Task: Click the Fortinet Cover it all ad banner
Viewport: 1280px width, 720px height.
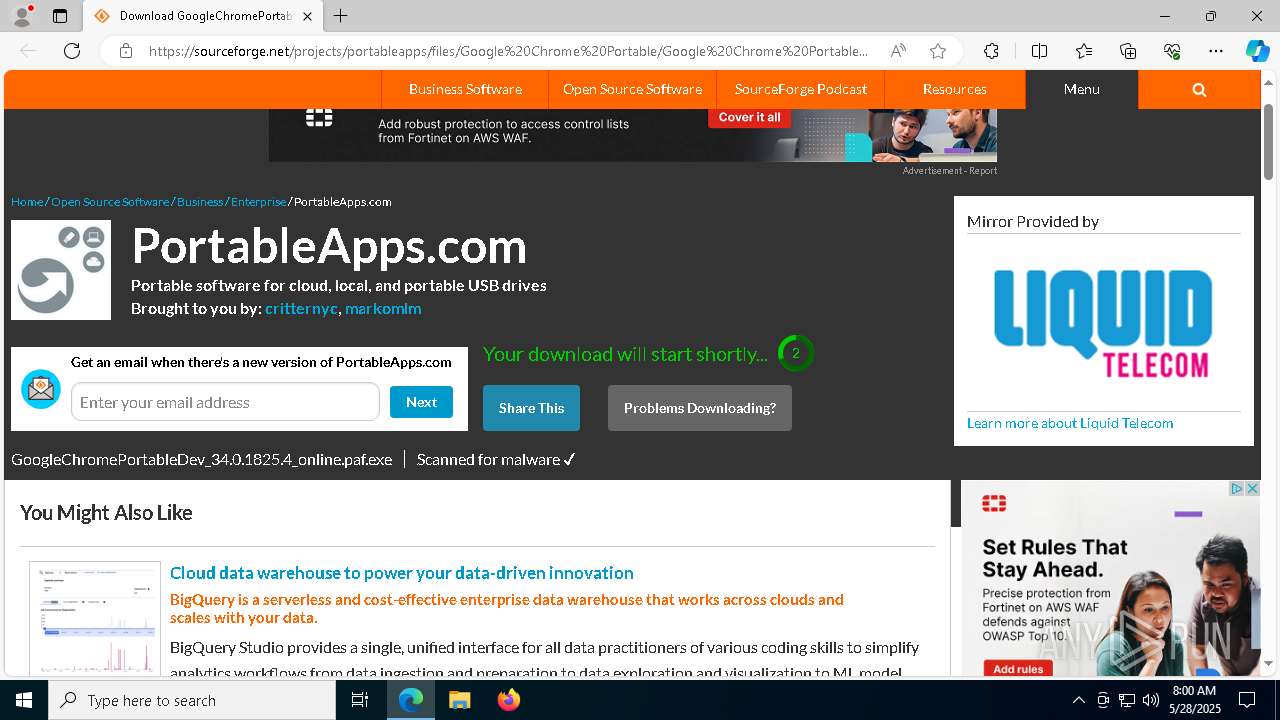Action: click(x=632, y=135)
